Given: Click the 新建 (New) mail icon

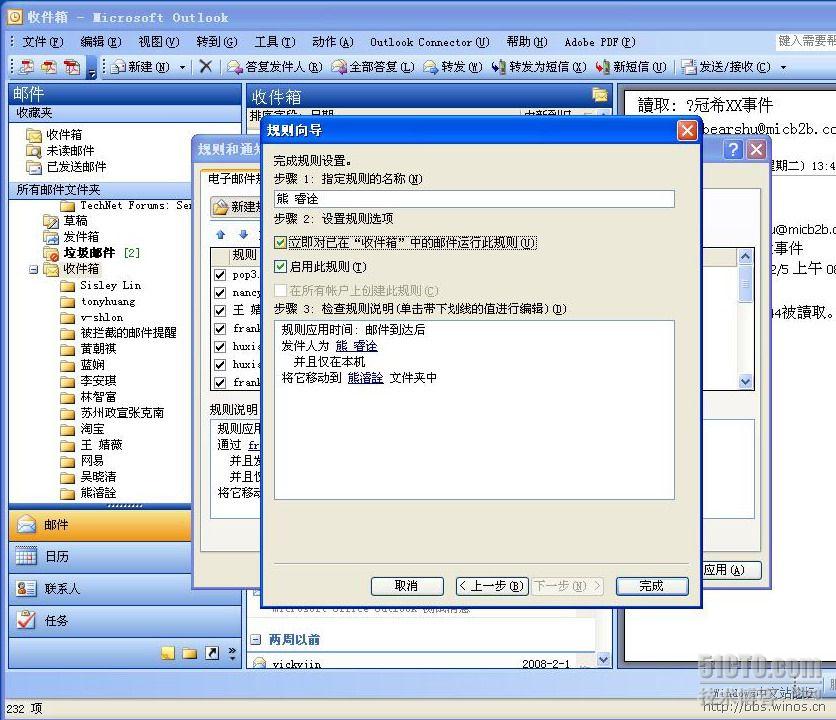Looking at the screenshot, I should (x=118, y=67).
